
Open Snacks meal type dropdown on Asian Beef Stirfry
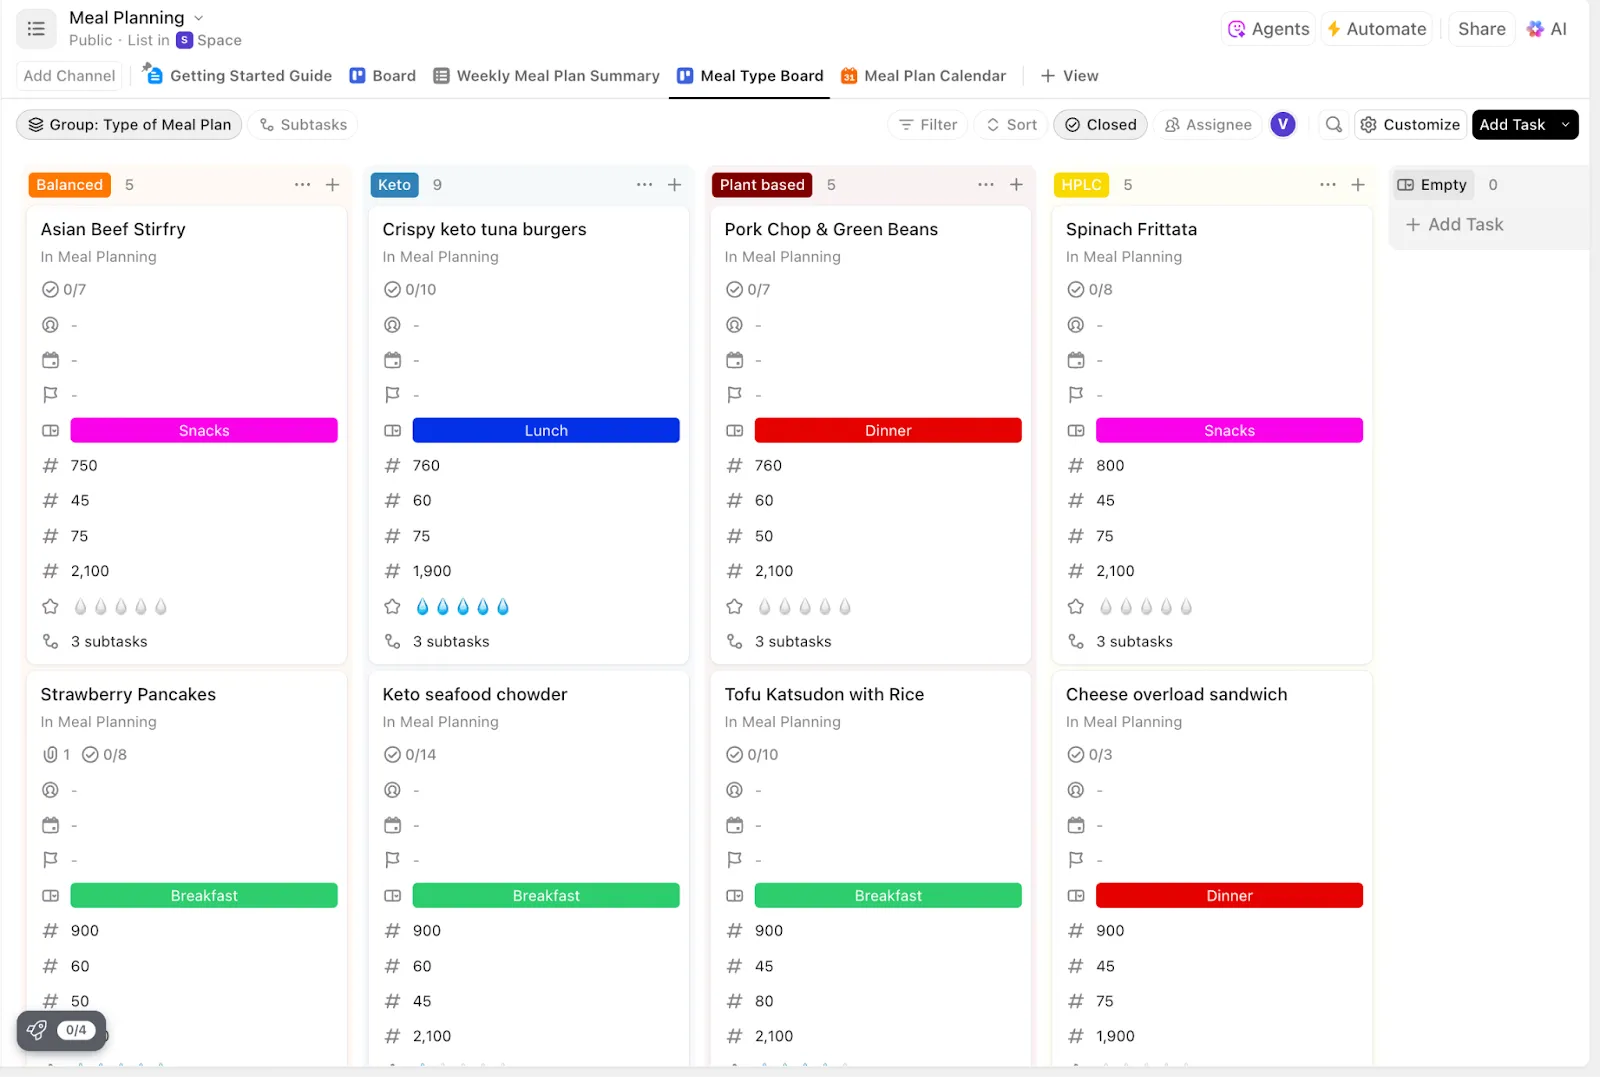click(x=204, y=431)
